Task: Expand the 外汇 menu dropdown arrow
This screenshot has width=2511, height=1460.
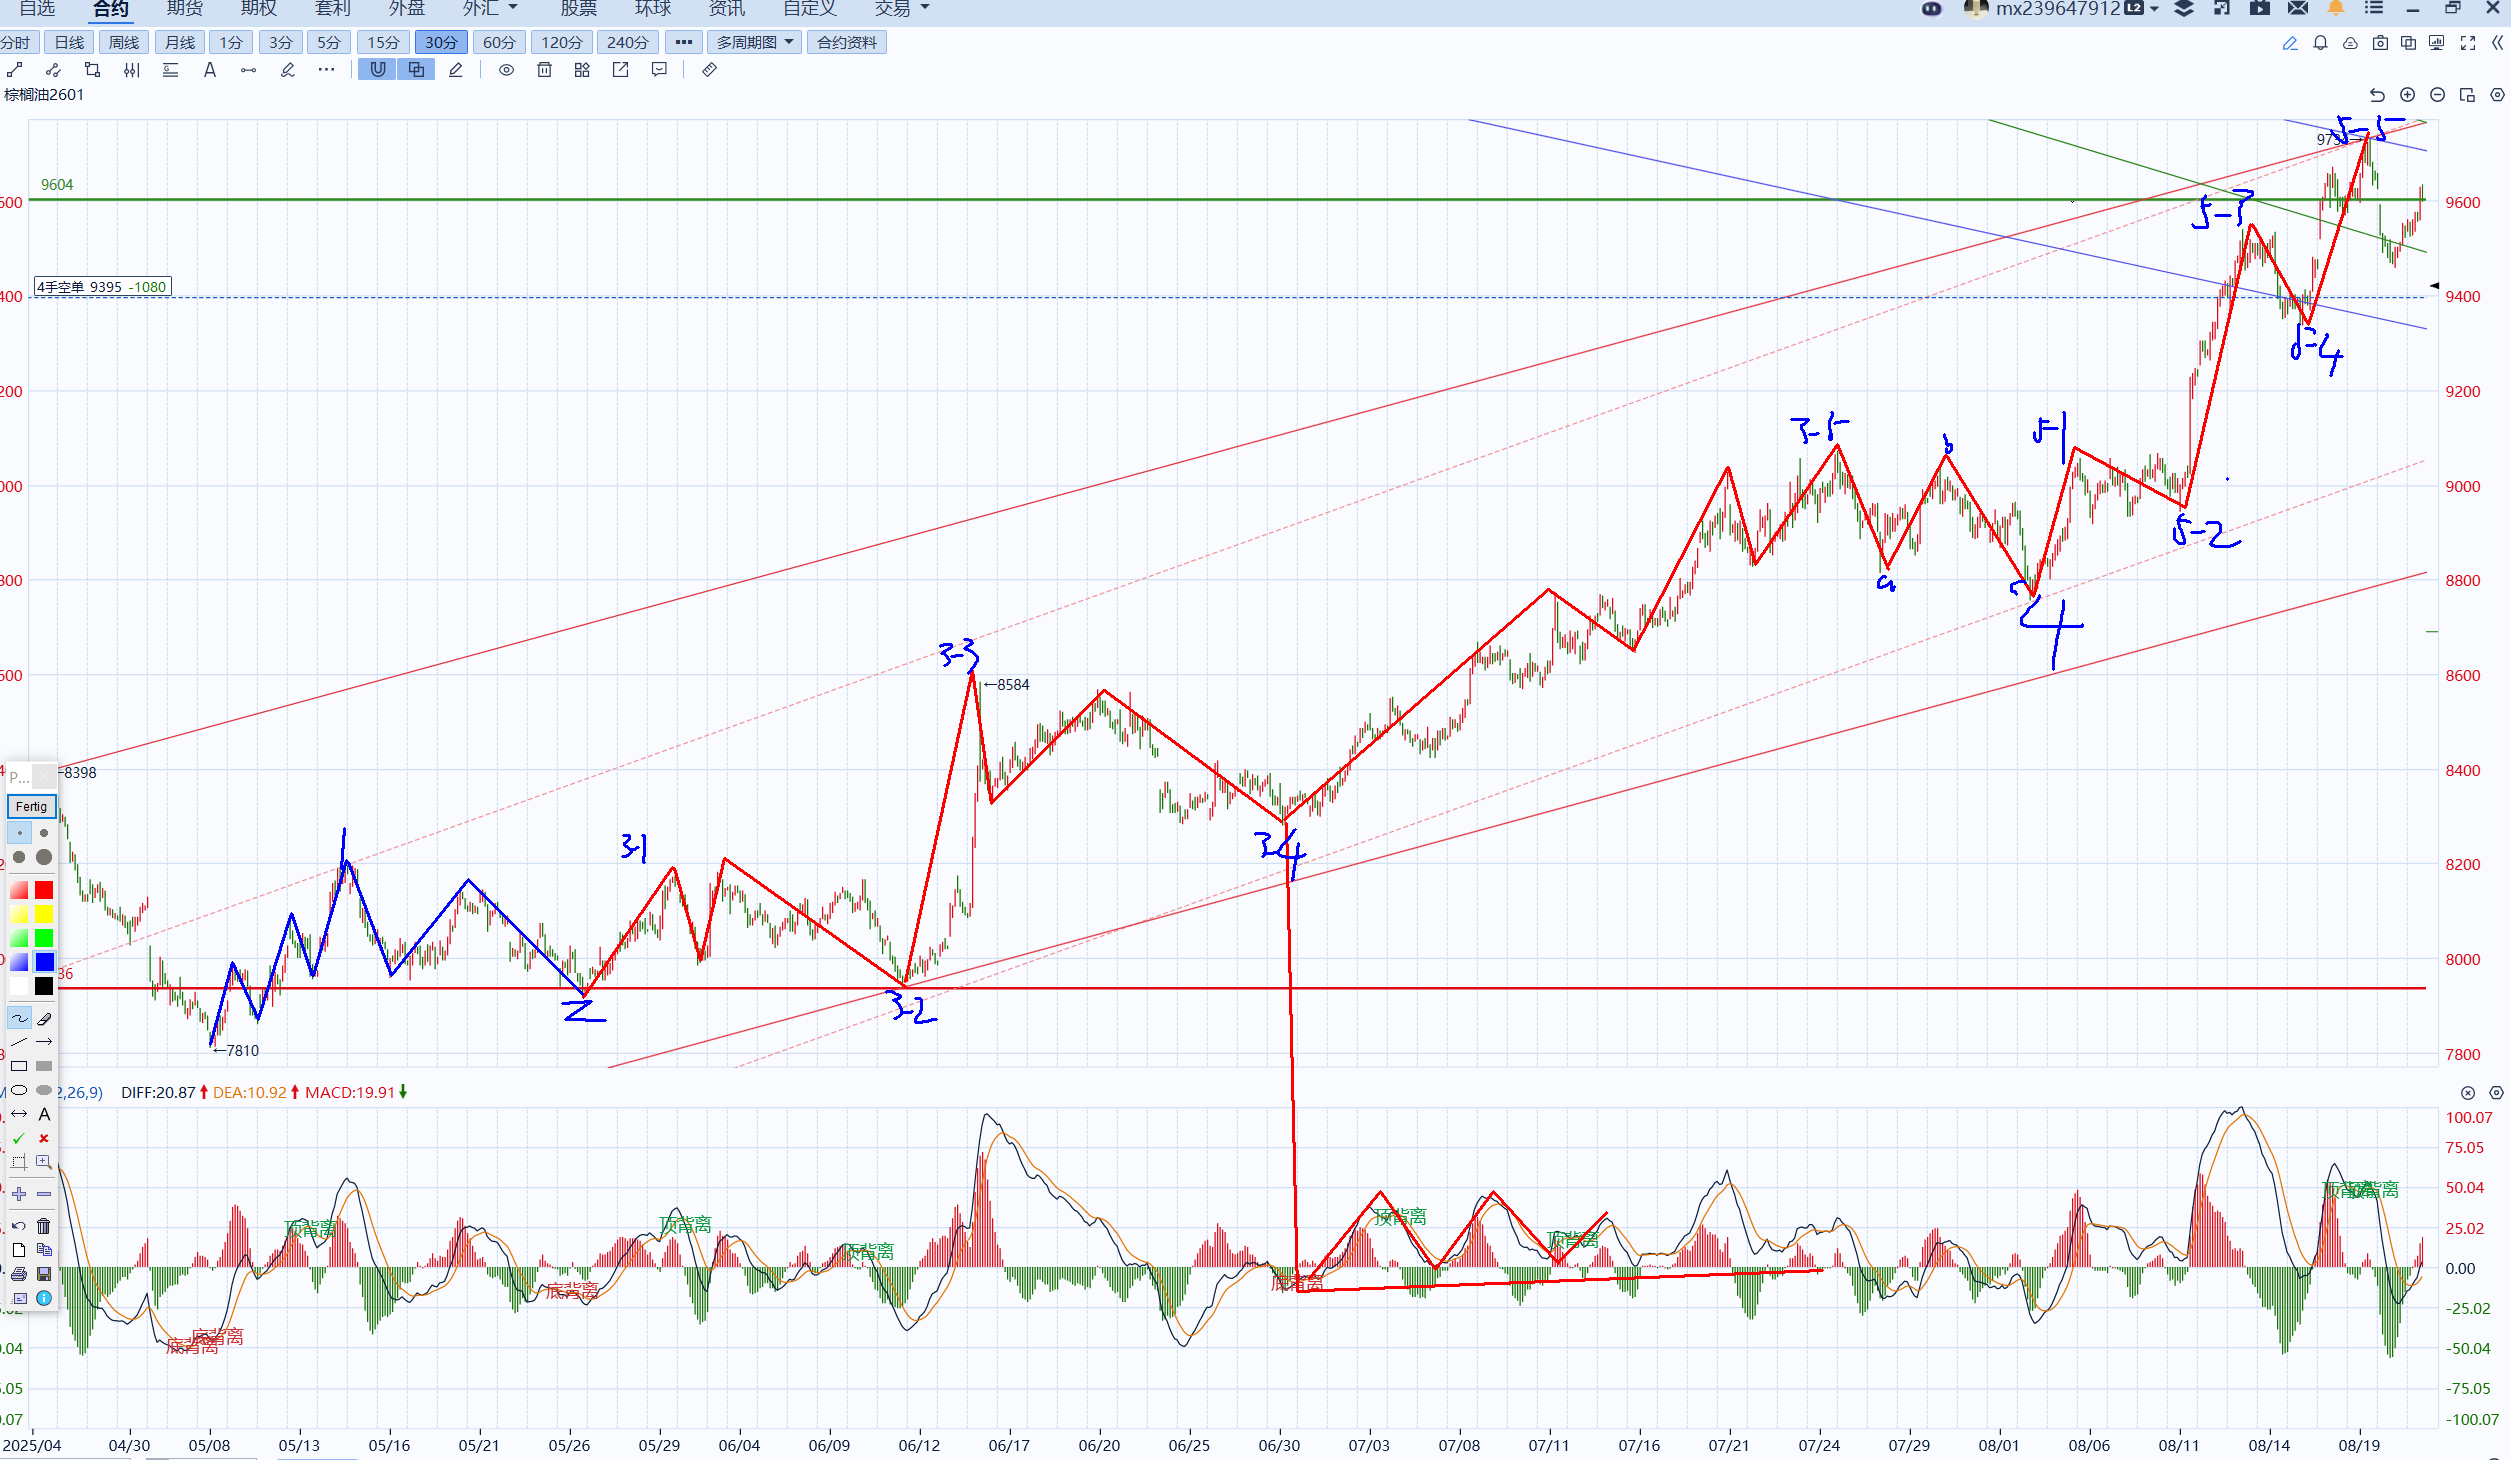Action: coord(513,8)
